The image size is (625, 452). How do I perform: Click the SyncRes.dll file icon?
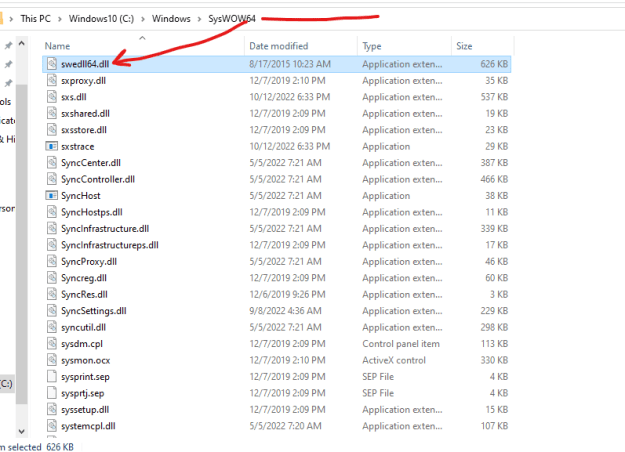click(x=52, y=294)
